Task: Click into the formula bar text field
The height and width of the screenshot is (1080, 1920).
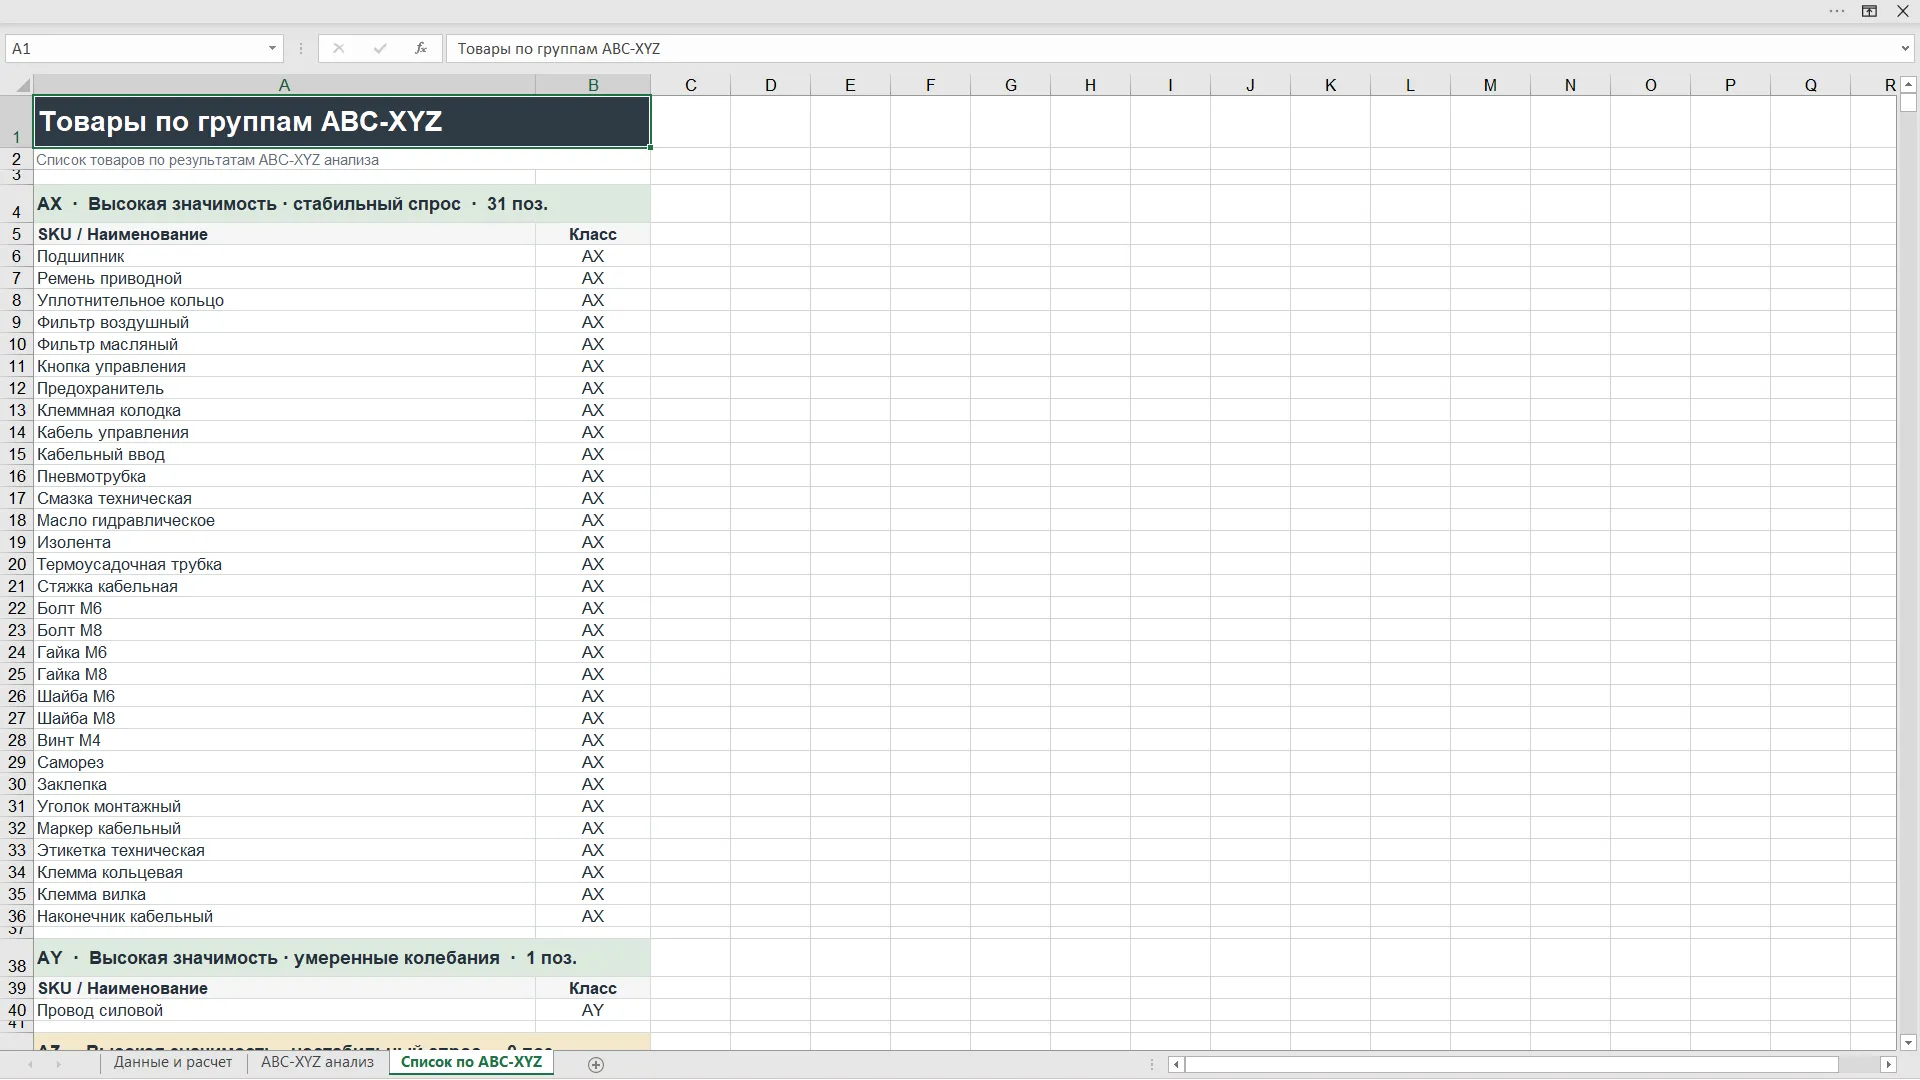Action: [1170, 48]
